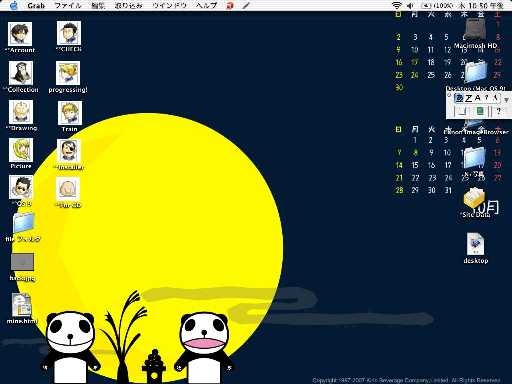Select the Train desktop icon
The width and height of the screenshot is (512, 384).
point(70,113)
